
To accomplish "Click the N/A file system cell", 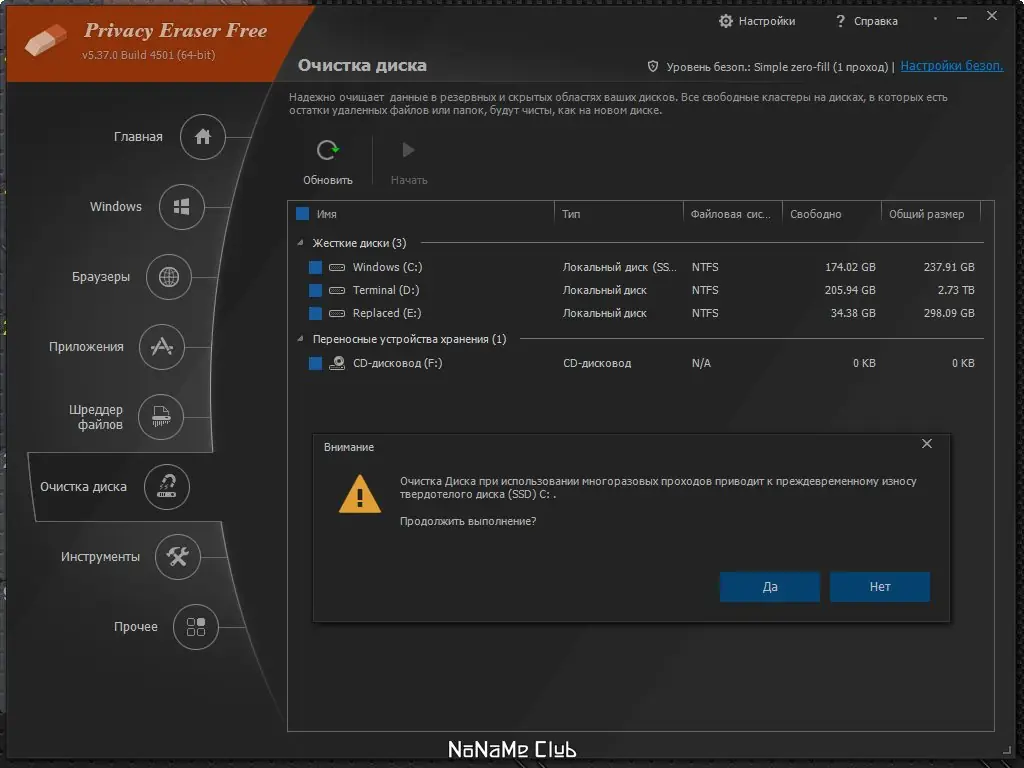I will (x=701, y=363).
